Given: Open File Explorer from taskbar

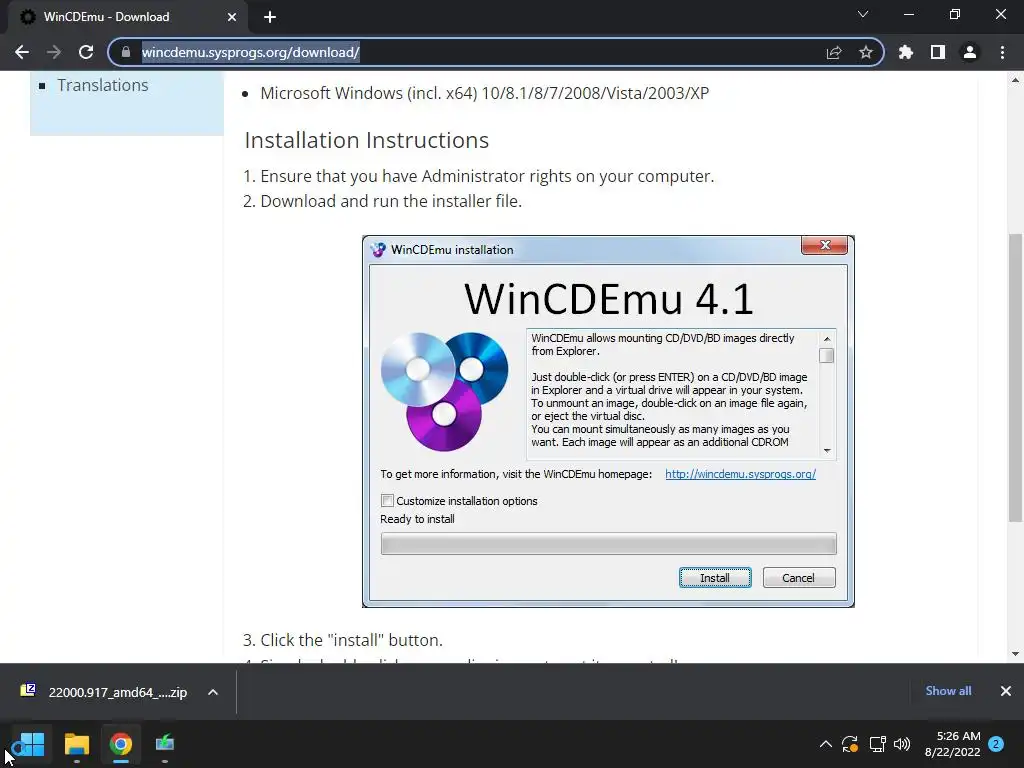Looking at the screenshot, I should [x=76, y=744].
